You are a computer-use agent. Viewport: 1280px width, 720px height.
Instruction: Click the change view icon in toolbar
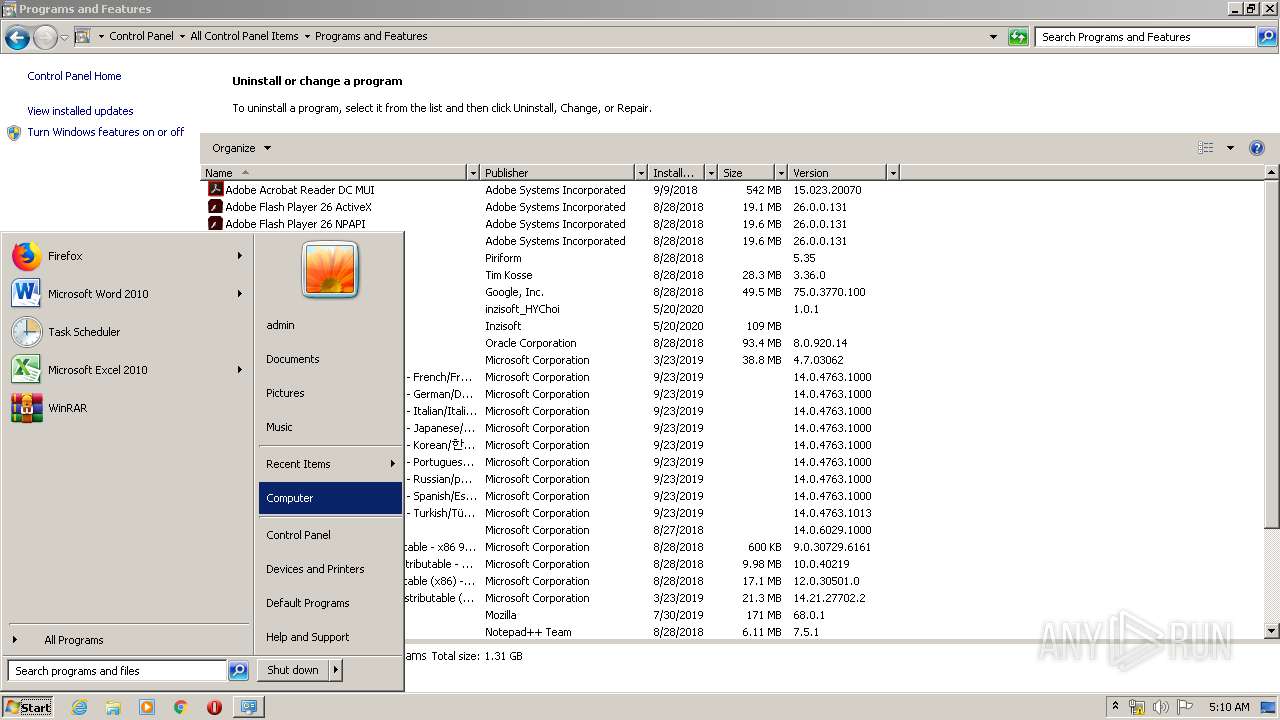click(x=1206, y=148)
